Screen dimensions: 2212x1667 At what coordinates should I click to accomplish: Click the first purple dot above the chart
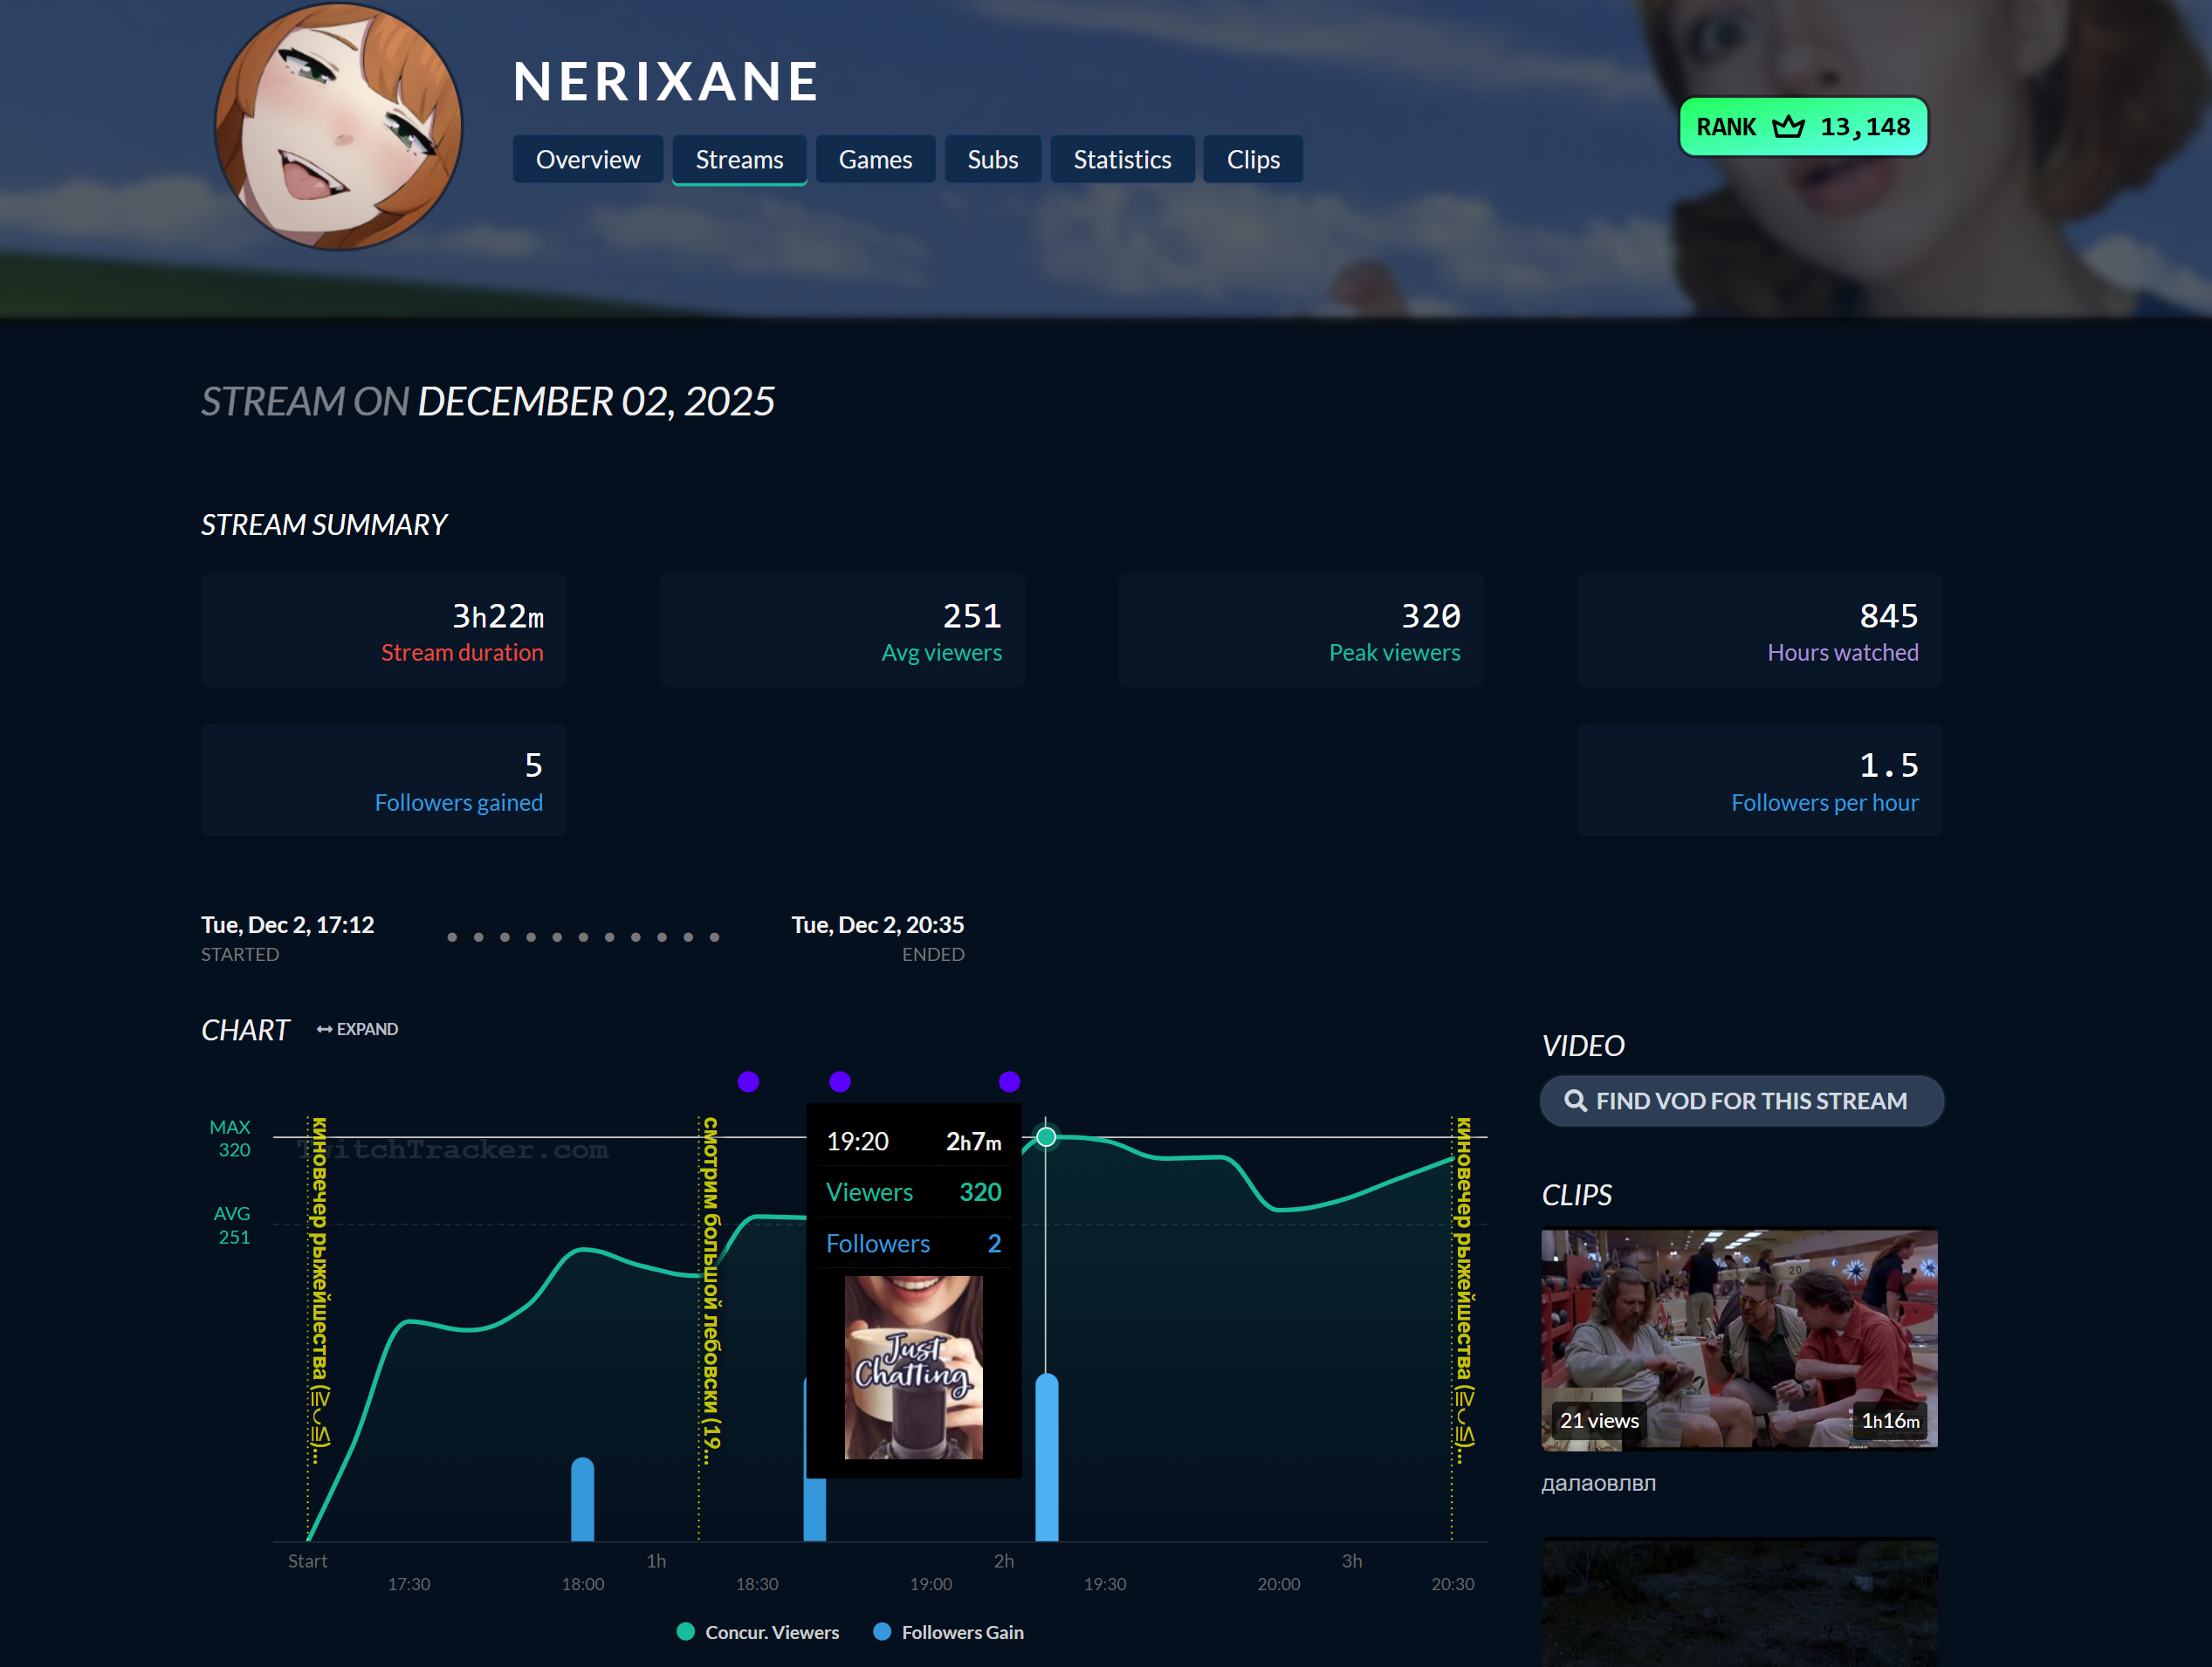(748, 1081)
